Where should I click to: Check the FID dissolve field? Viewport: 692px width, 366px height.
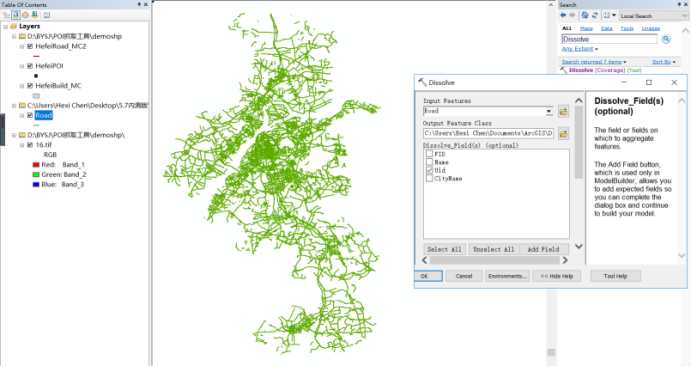(429, 154)
